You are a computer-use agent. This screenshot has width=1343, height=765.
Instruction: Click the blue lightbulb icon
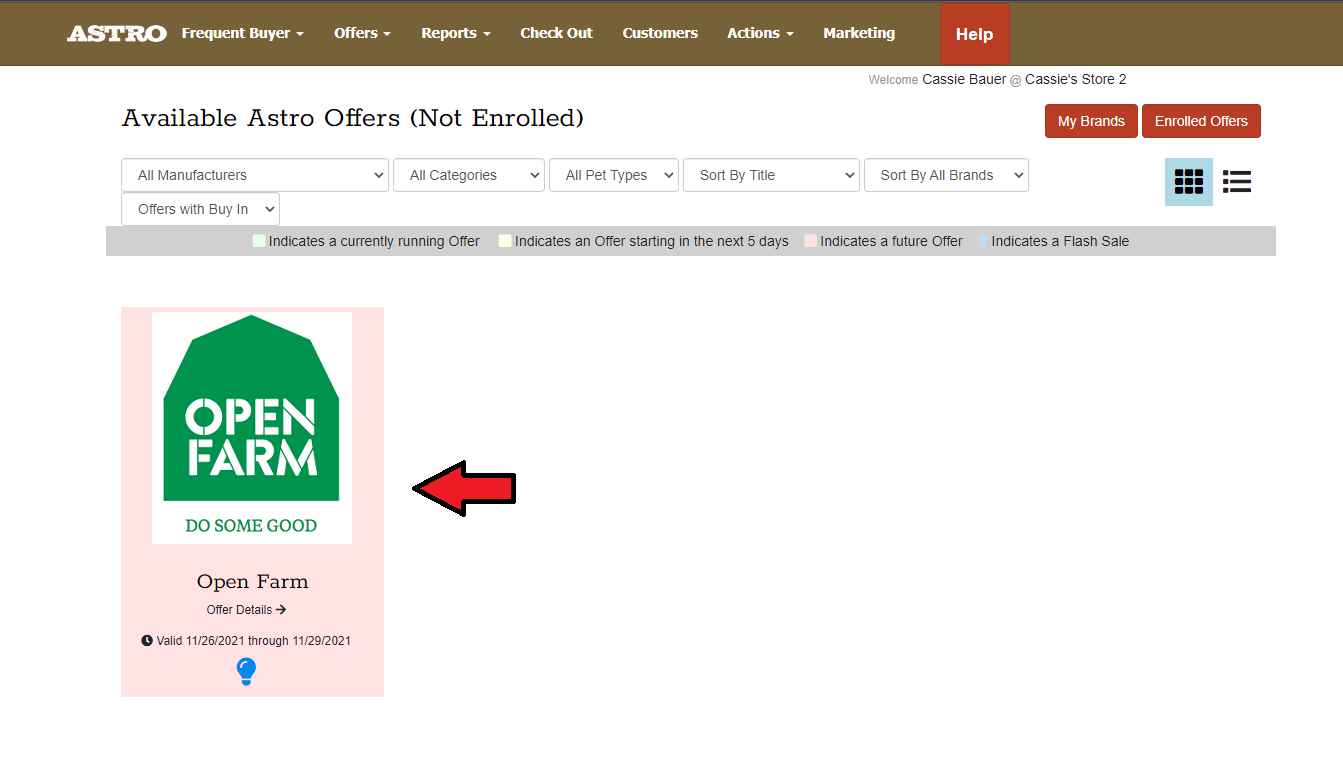pyautogui.click(x=246, y=671)
